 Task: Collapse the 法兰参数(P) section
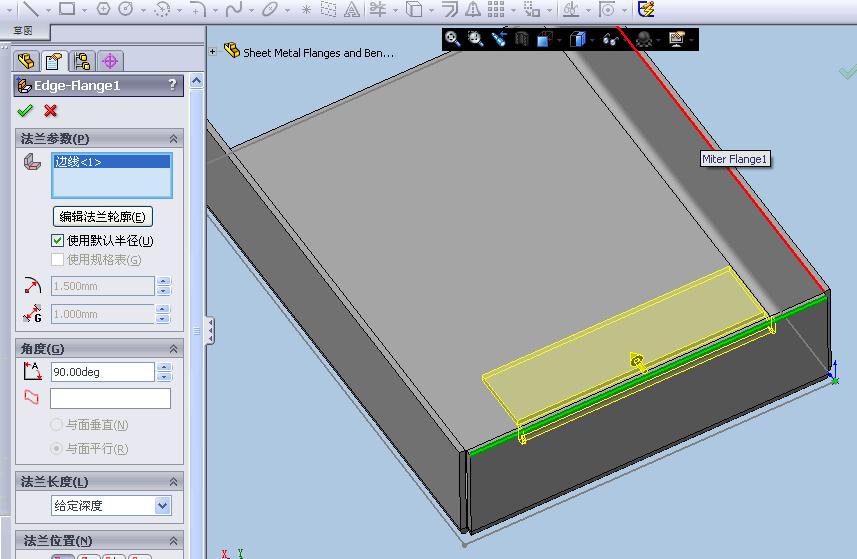(x=173, y=139)
